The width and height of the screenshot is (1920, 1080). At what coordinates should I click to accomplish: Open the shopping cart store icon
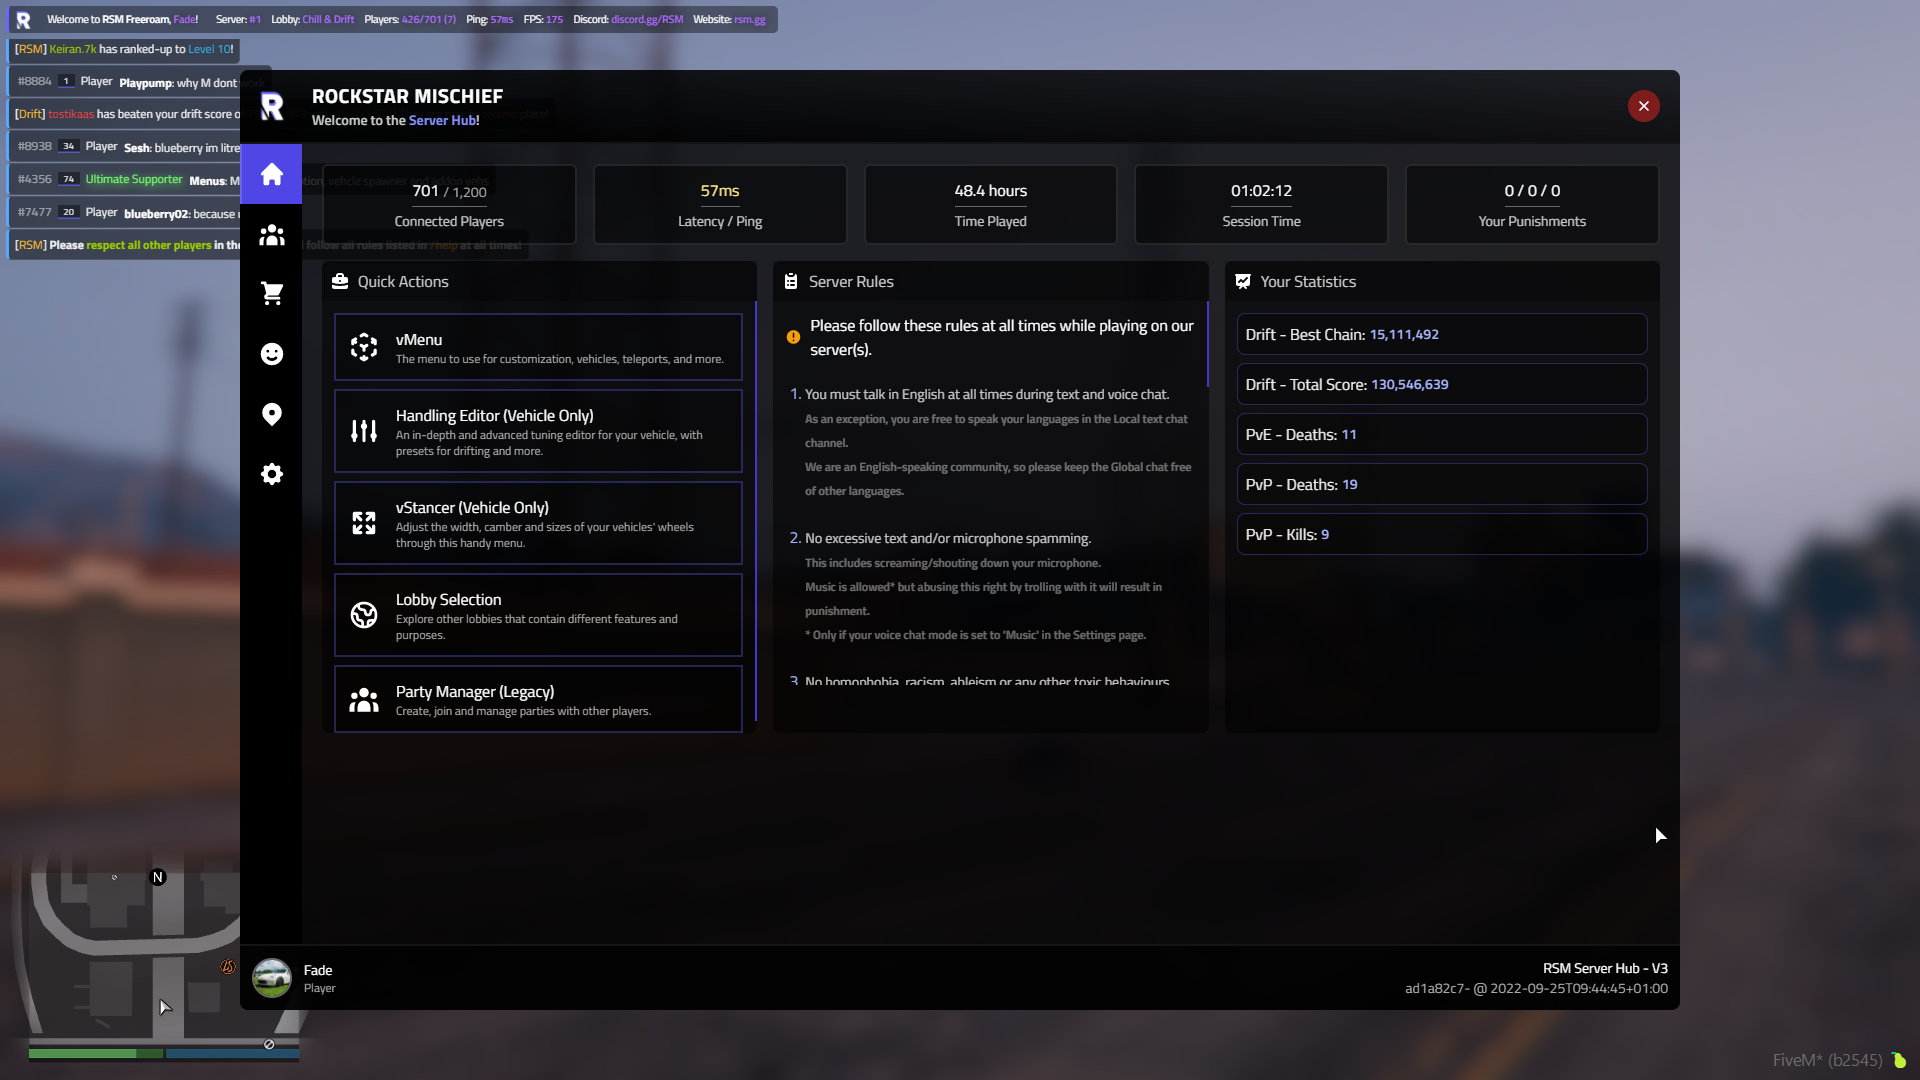[x=271, y=294]
